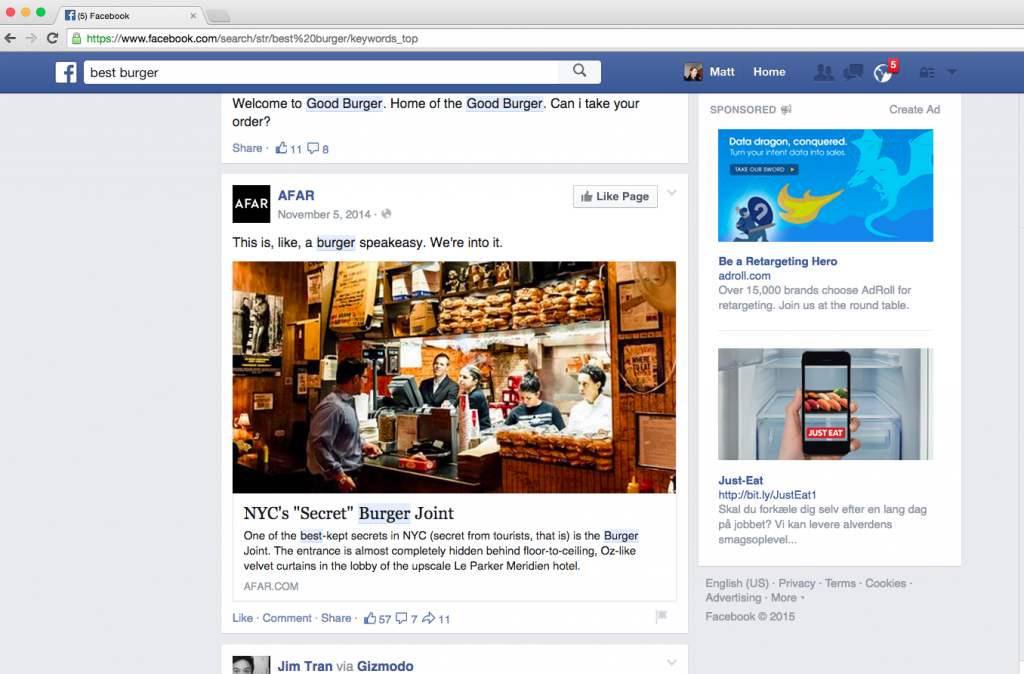The height and width of the screenshot is (674, 1024).
Task: Click the 8 comments bubble icon
Action: pos(313,149)
